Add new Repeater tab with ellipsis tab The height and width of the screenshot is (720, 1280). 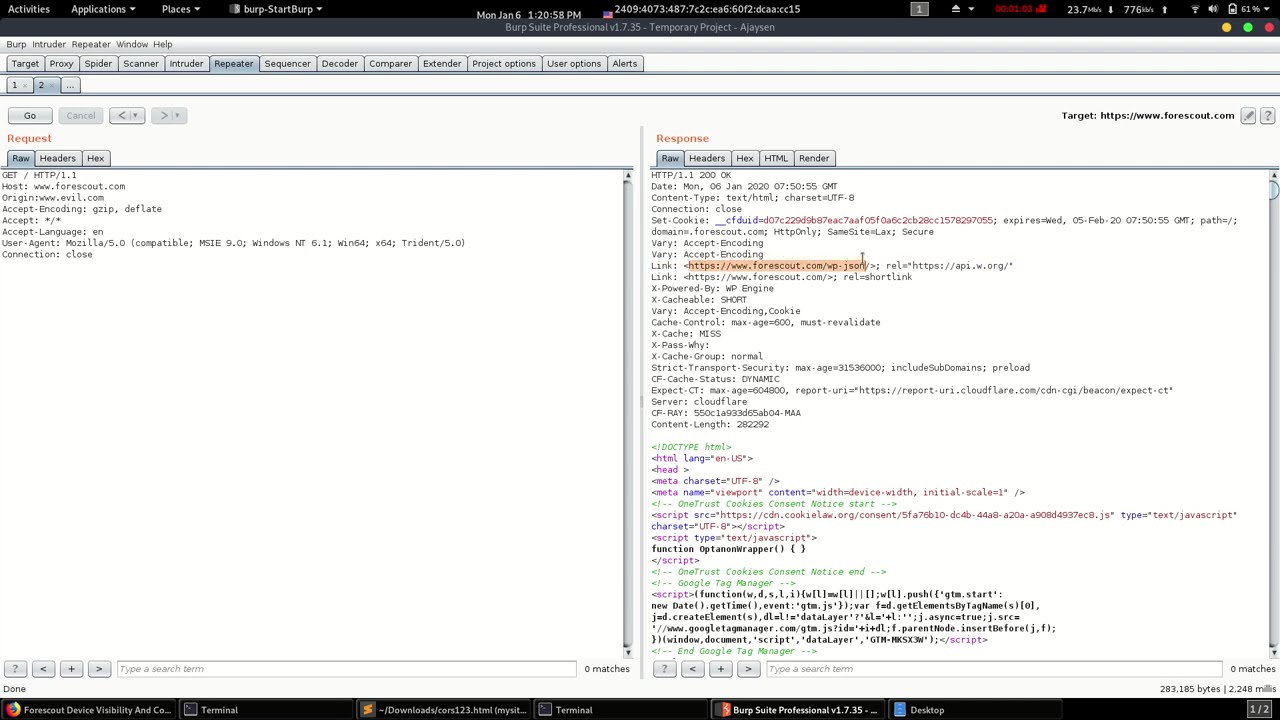tap(70, 86)
